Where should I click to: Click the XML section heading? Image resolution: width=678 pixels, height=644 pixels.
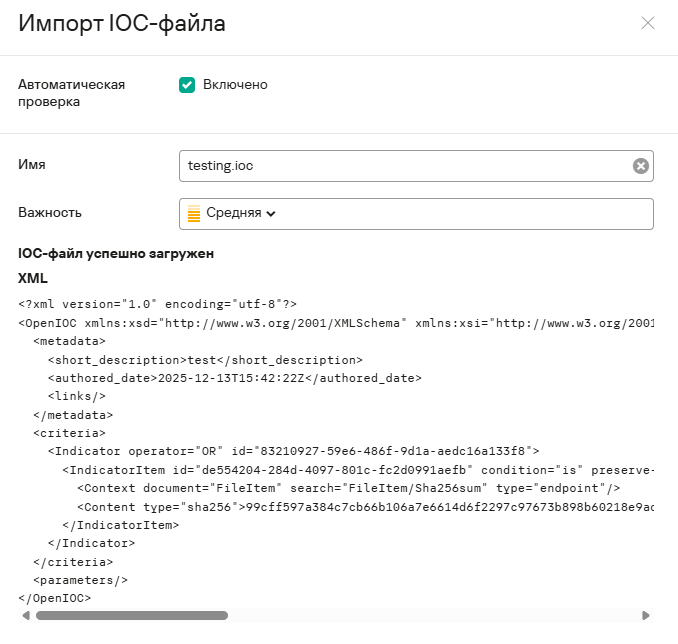point(33,278)
